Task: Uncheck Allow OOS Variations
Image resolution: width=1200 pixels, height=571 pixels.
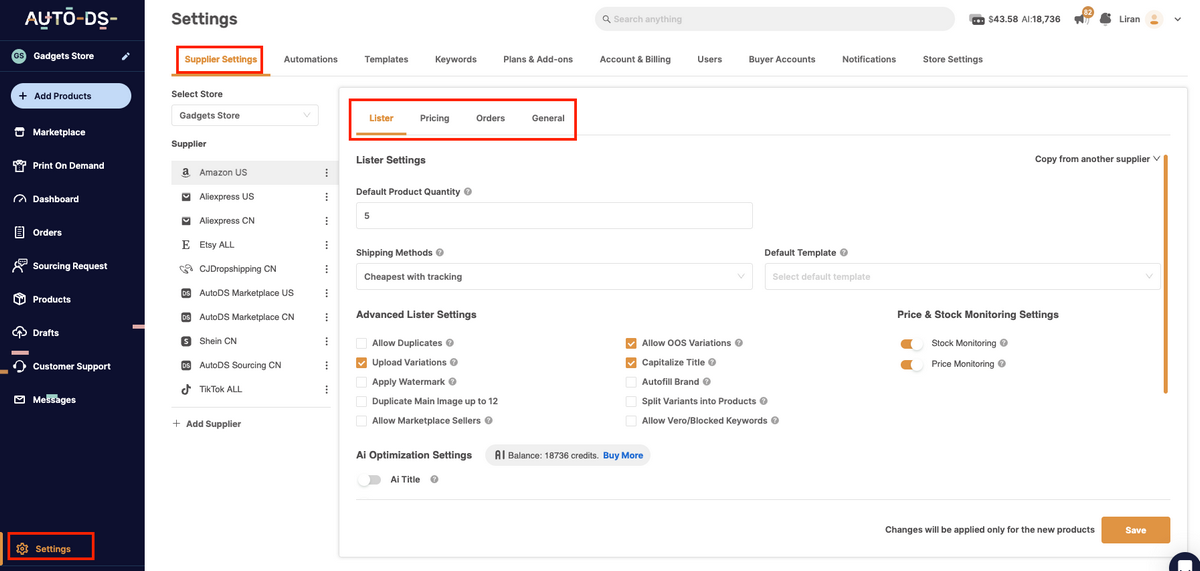Action: tap(631, 343)
